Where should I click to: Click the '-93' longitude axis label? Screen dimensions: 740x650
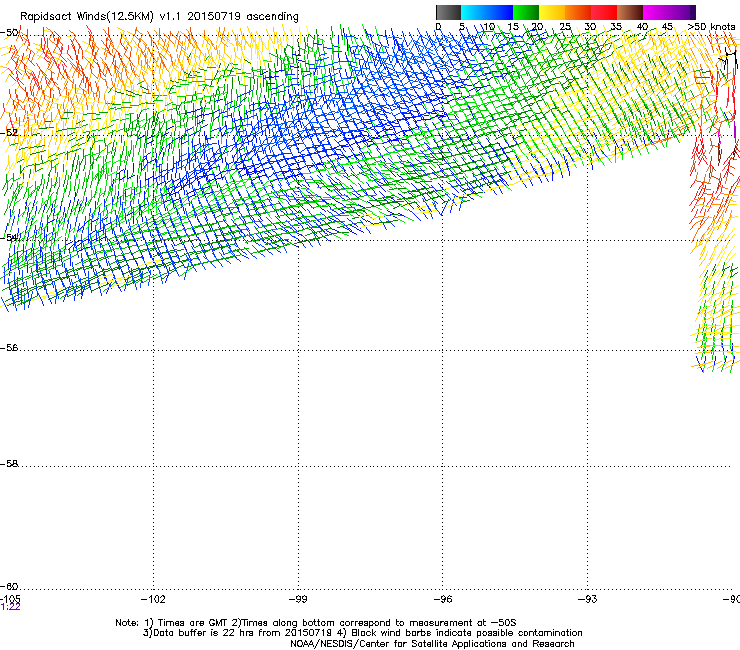tap(588, 599)
